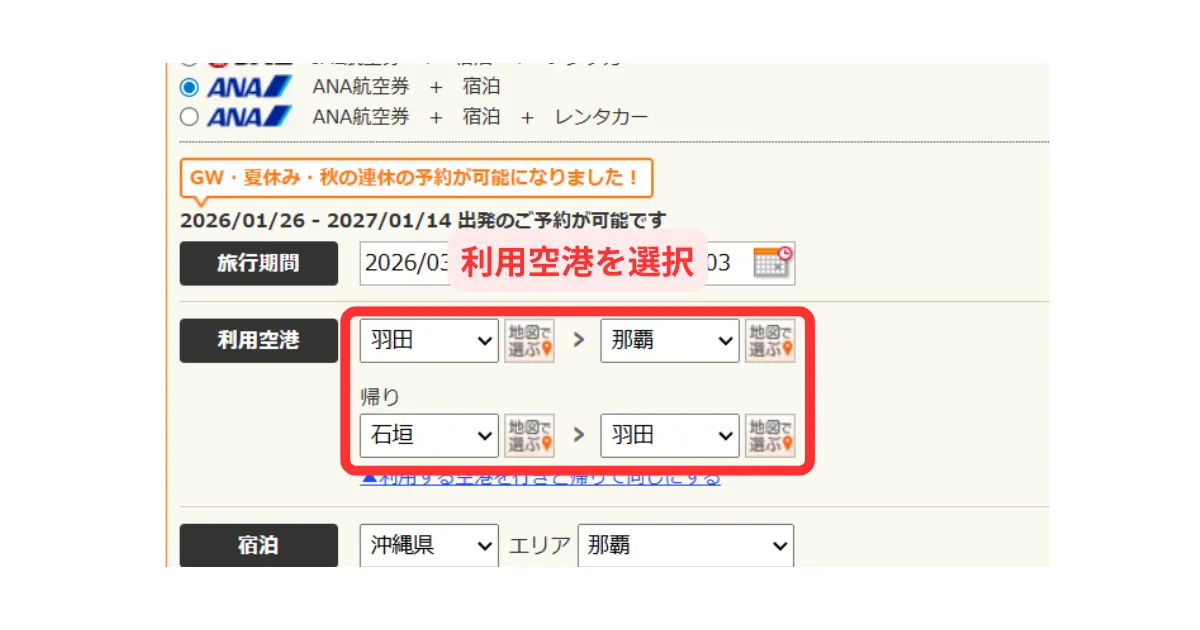Open outbound departure airport dropdown showing 羽田

click(x=429, y=341)
